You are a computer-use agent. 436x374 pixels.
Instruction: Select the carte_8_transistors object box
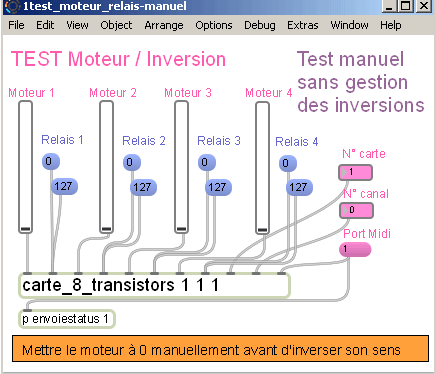[x=154, y=285]
